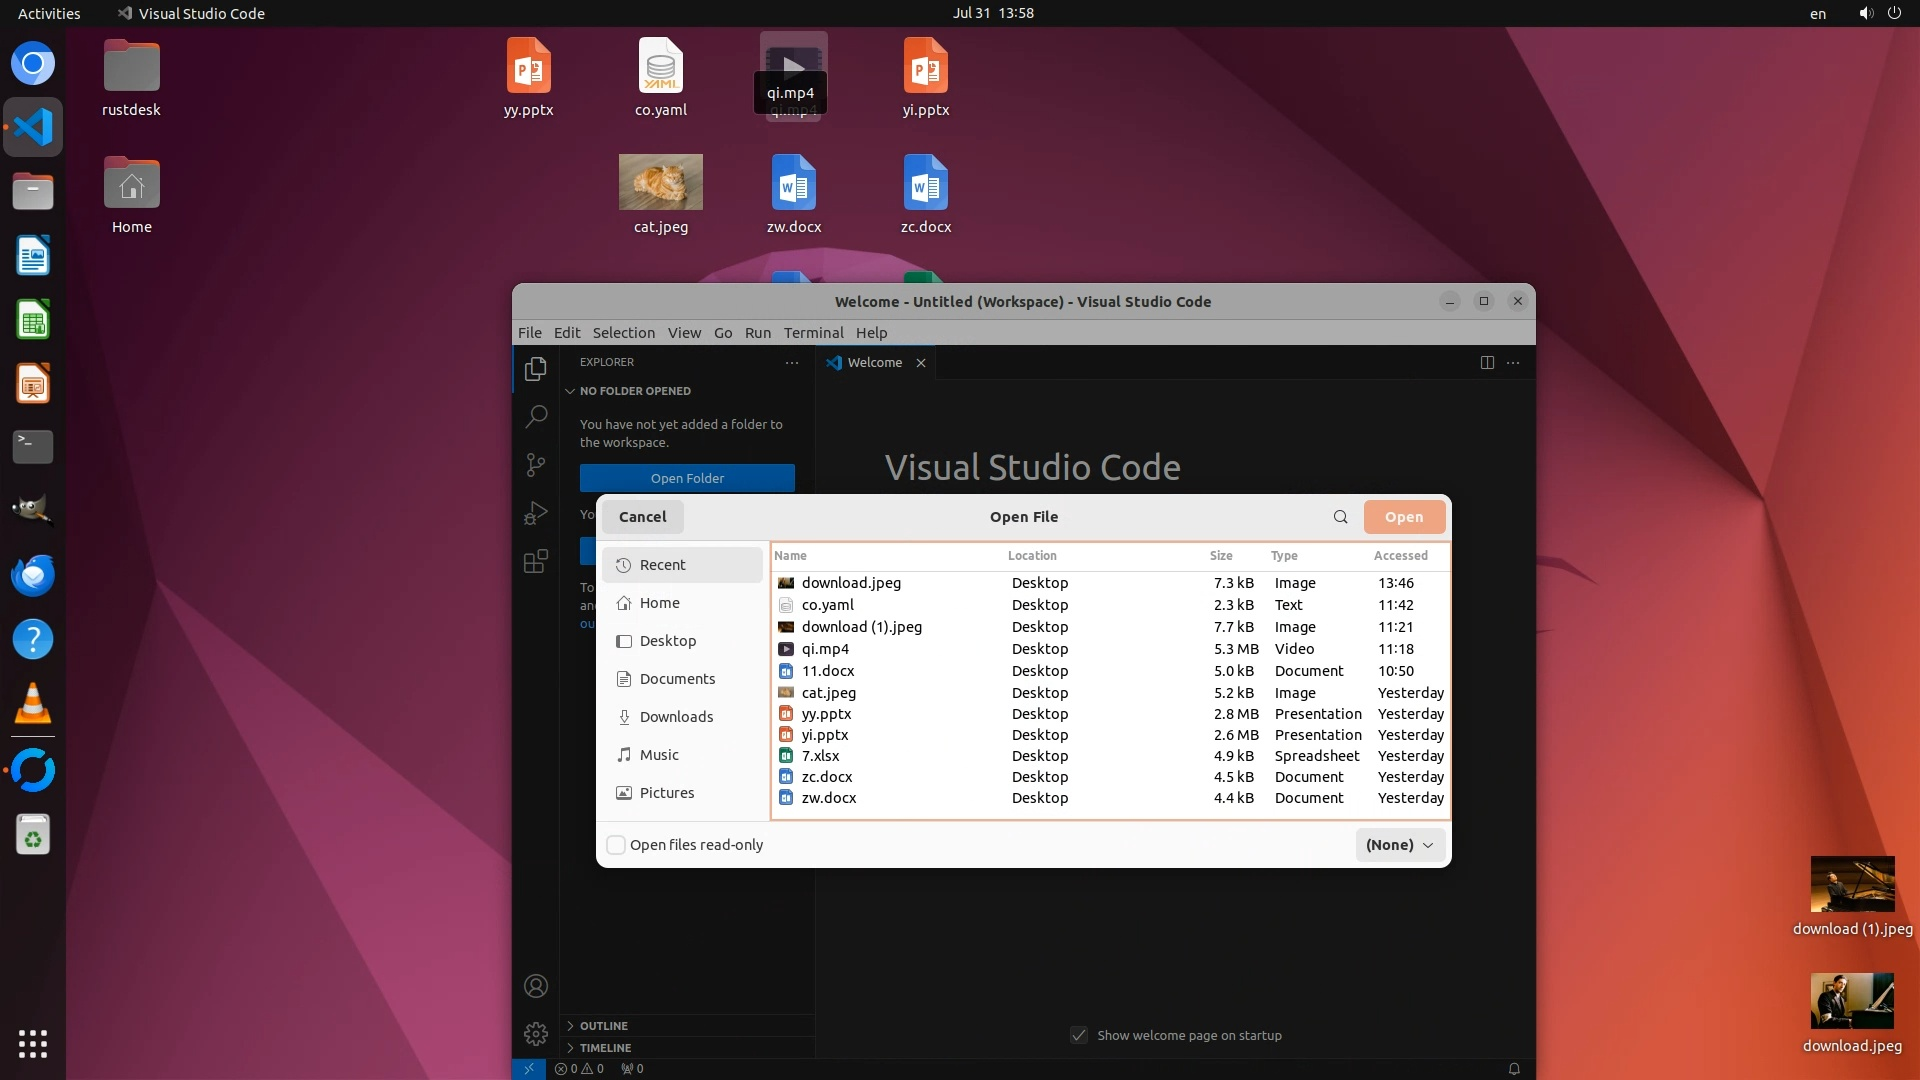Open the Extensions view icon
The image size is (1920, 1080).
[x=536, y=561]
